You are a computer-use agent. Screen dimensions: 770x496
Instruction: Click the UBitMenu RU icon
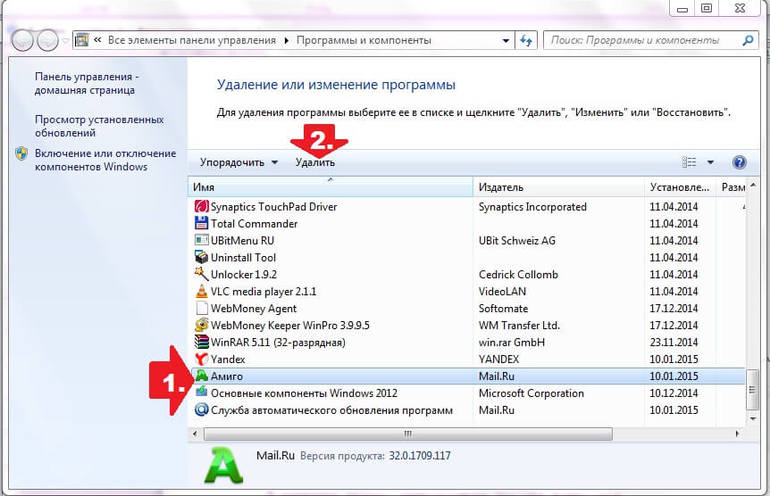(201, 240)
